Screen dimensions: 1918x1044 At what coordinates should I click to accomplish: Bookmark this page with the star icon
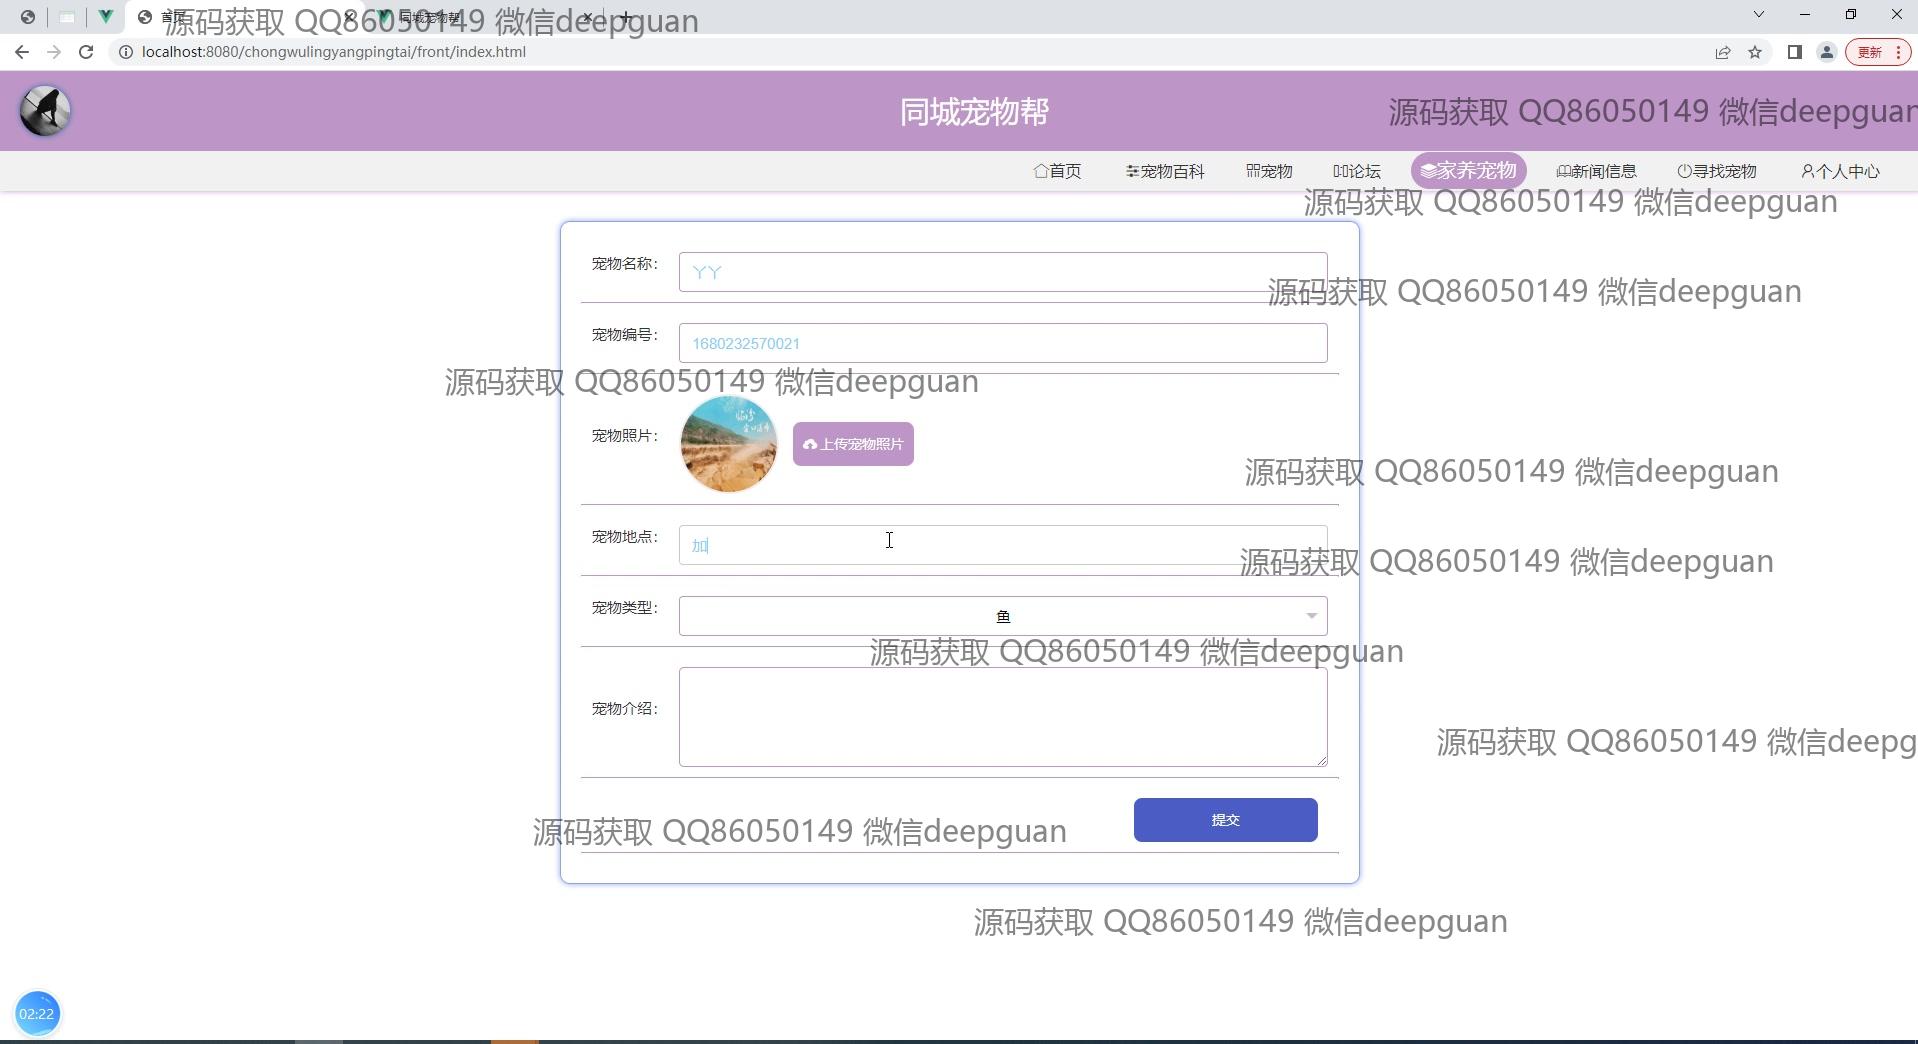1755,52
